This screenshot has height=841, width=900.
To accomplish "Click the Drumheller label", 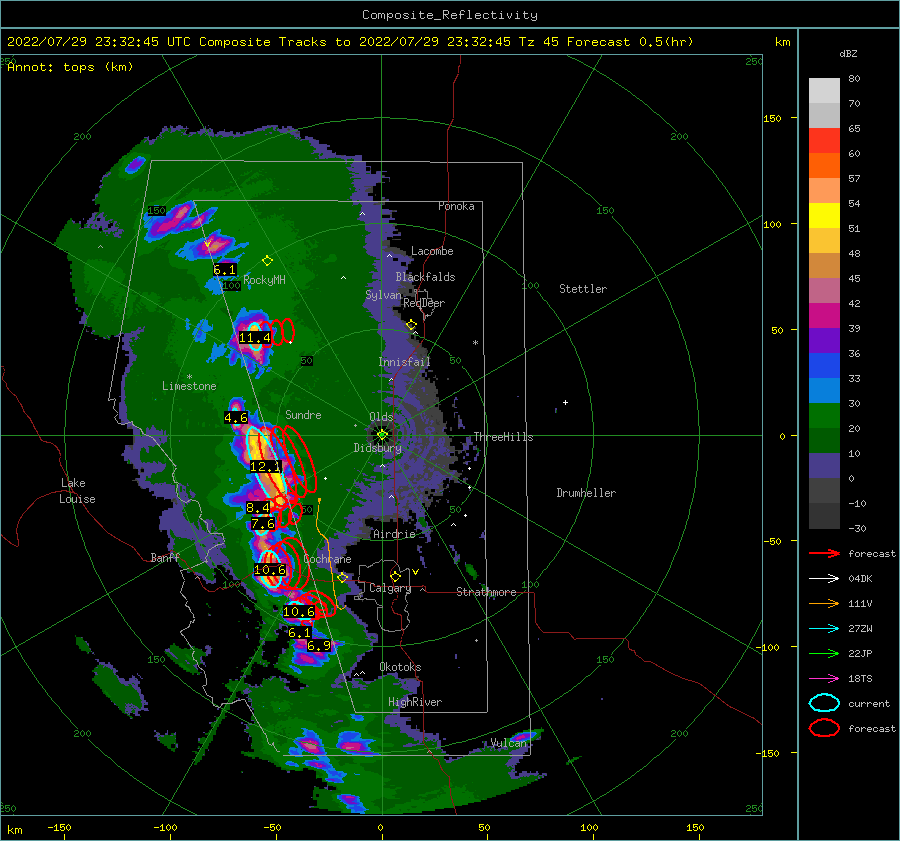I will pyautogui.click(x=586, y=493).
